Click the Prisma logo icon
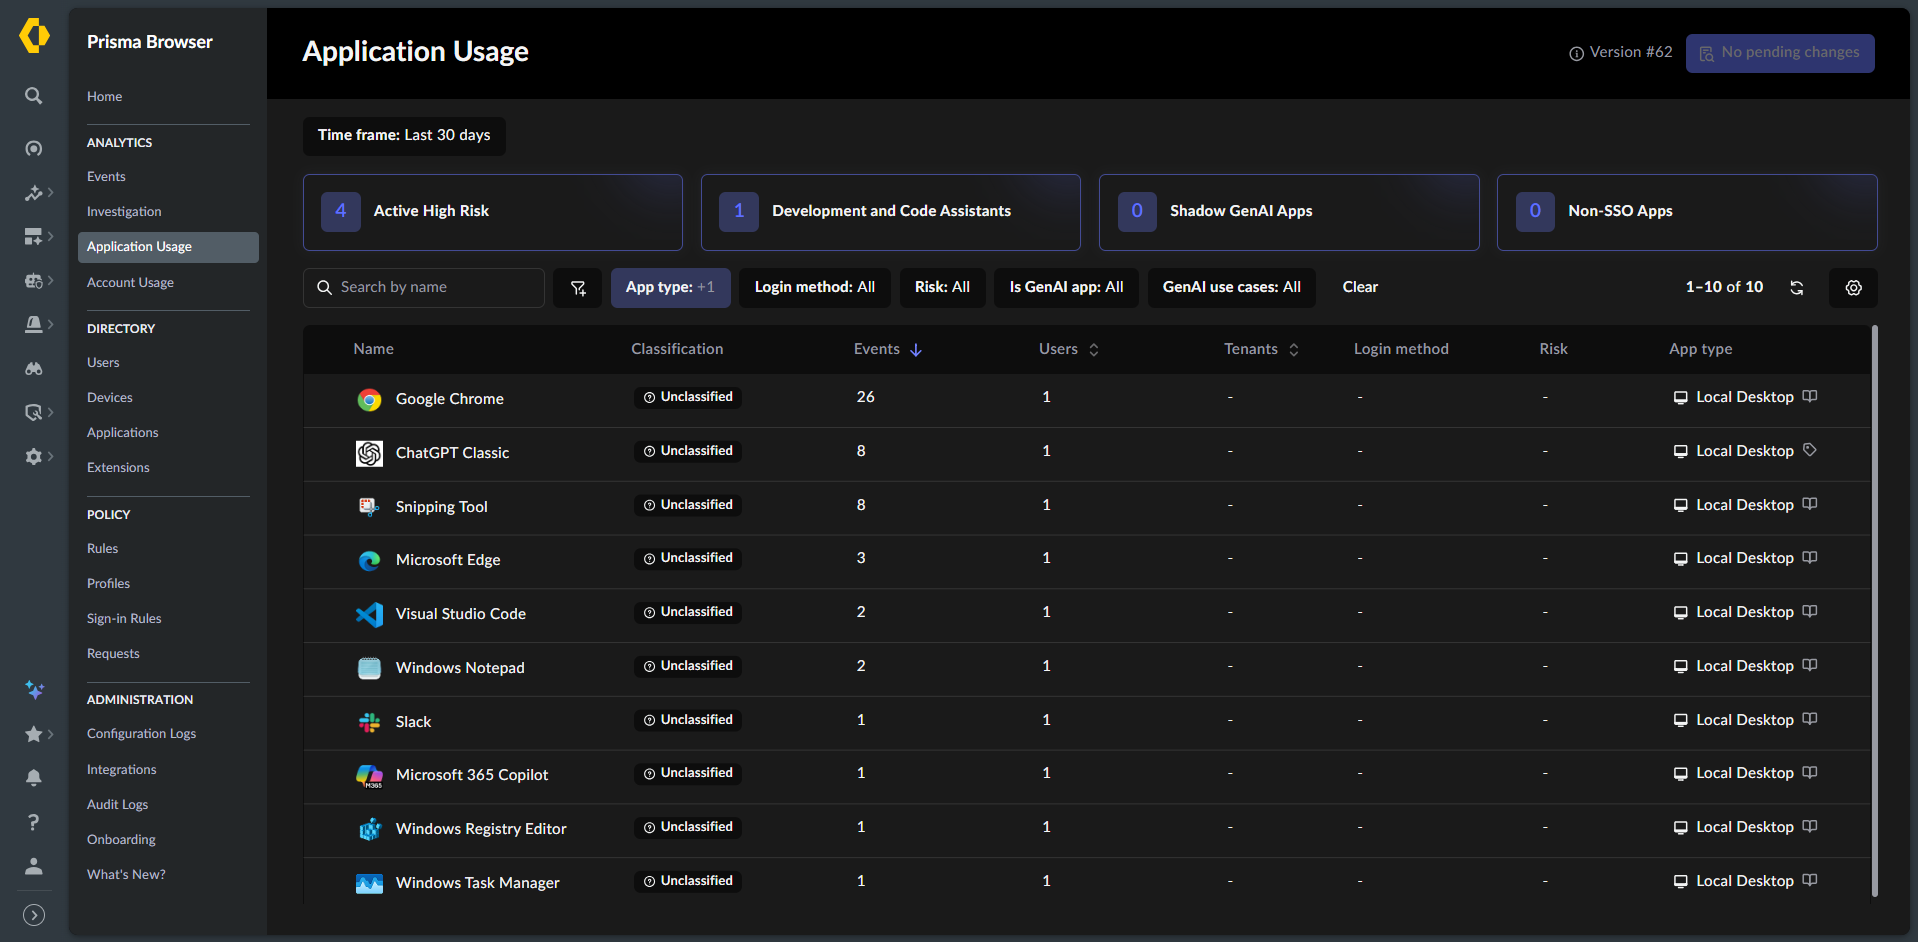The width and height of the screenshot is (1918, 942). point(34,36)
